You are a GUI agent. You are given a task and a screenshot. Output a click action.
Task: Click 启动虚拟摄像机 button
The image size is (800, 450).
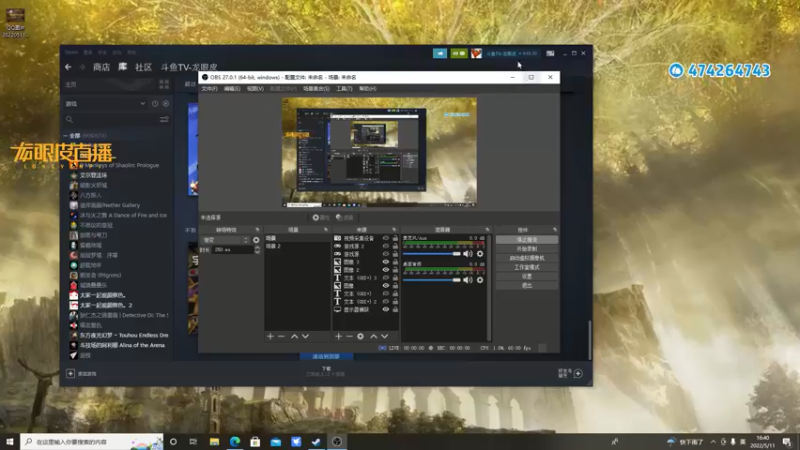pyautogui.click(x=527, y=258)
